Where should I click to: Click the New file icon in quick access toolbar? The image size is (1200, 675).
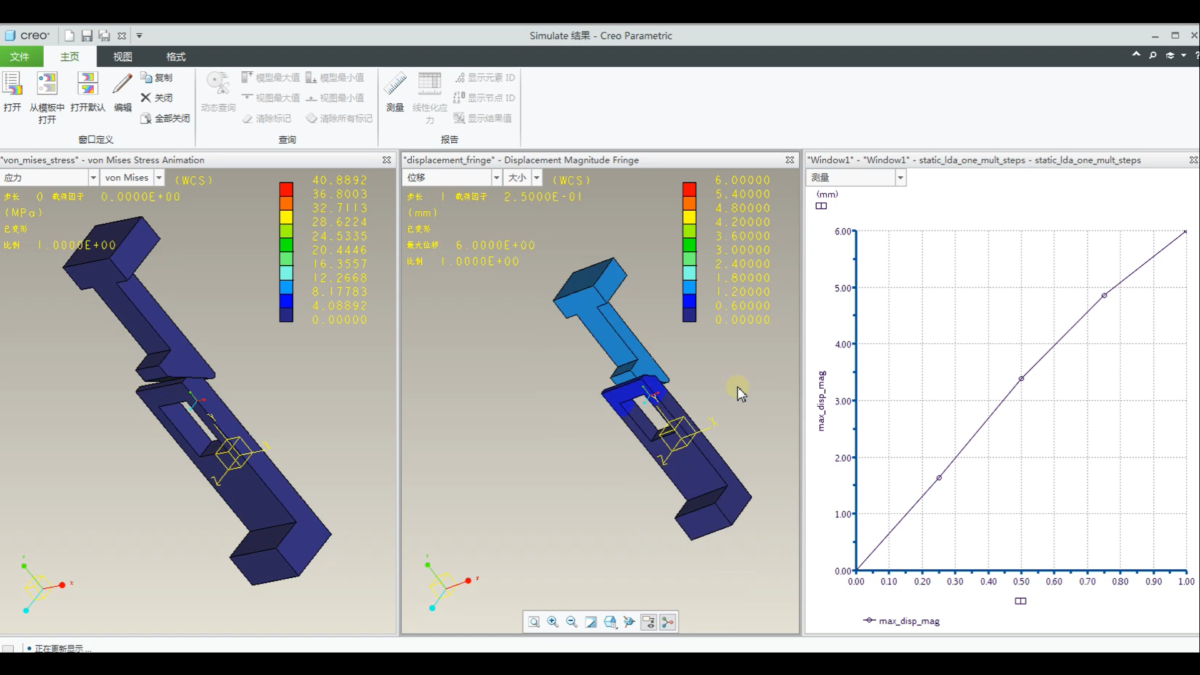coord(69,36)
